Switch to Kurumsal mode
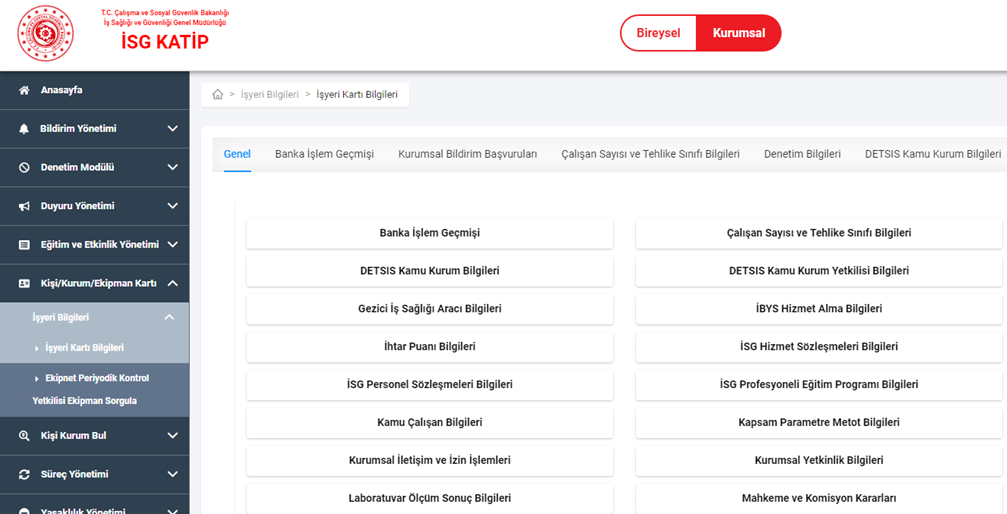The image size is (1007, 514). (x=739, y=33)
